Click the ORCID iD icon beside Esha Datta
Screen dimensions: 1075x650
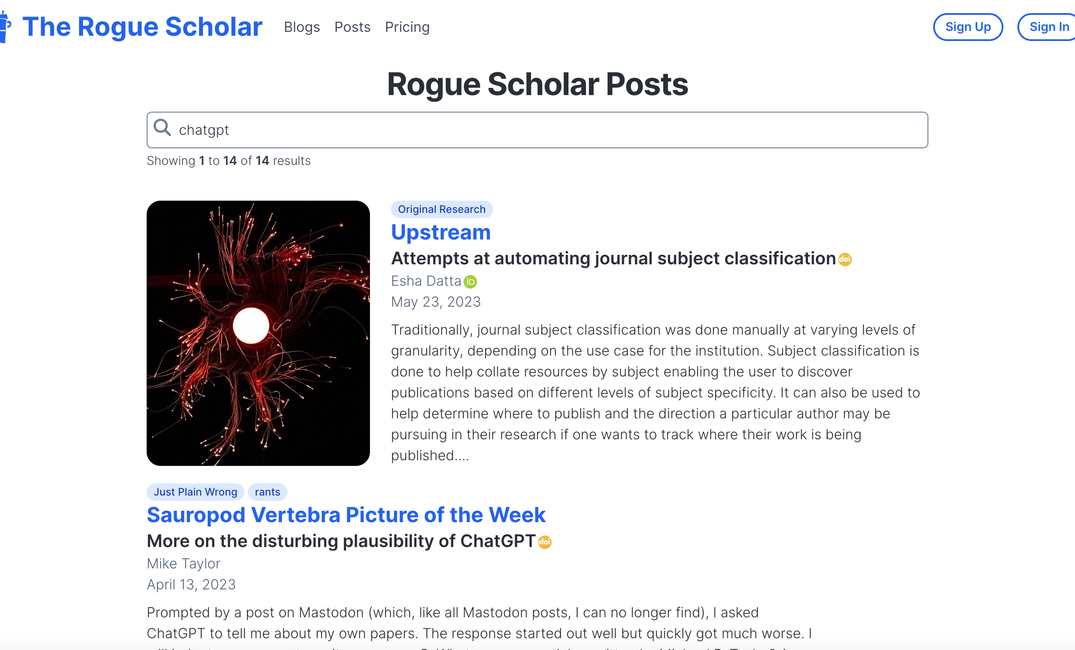tap(469, 281)
